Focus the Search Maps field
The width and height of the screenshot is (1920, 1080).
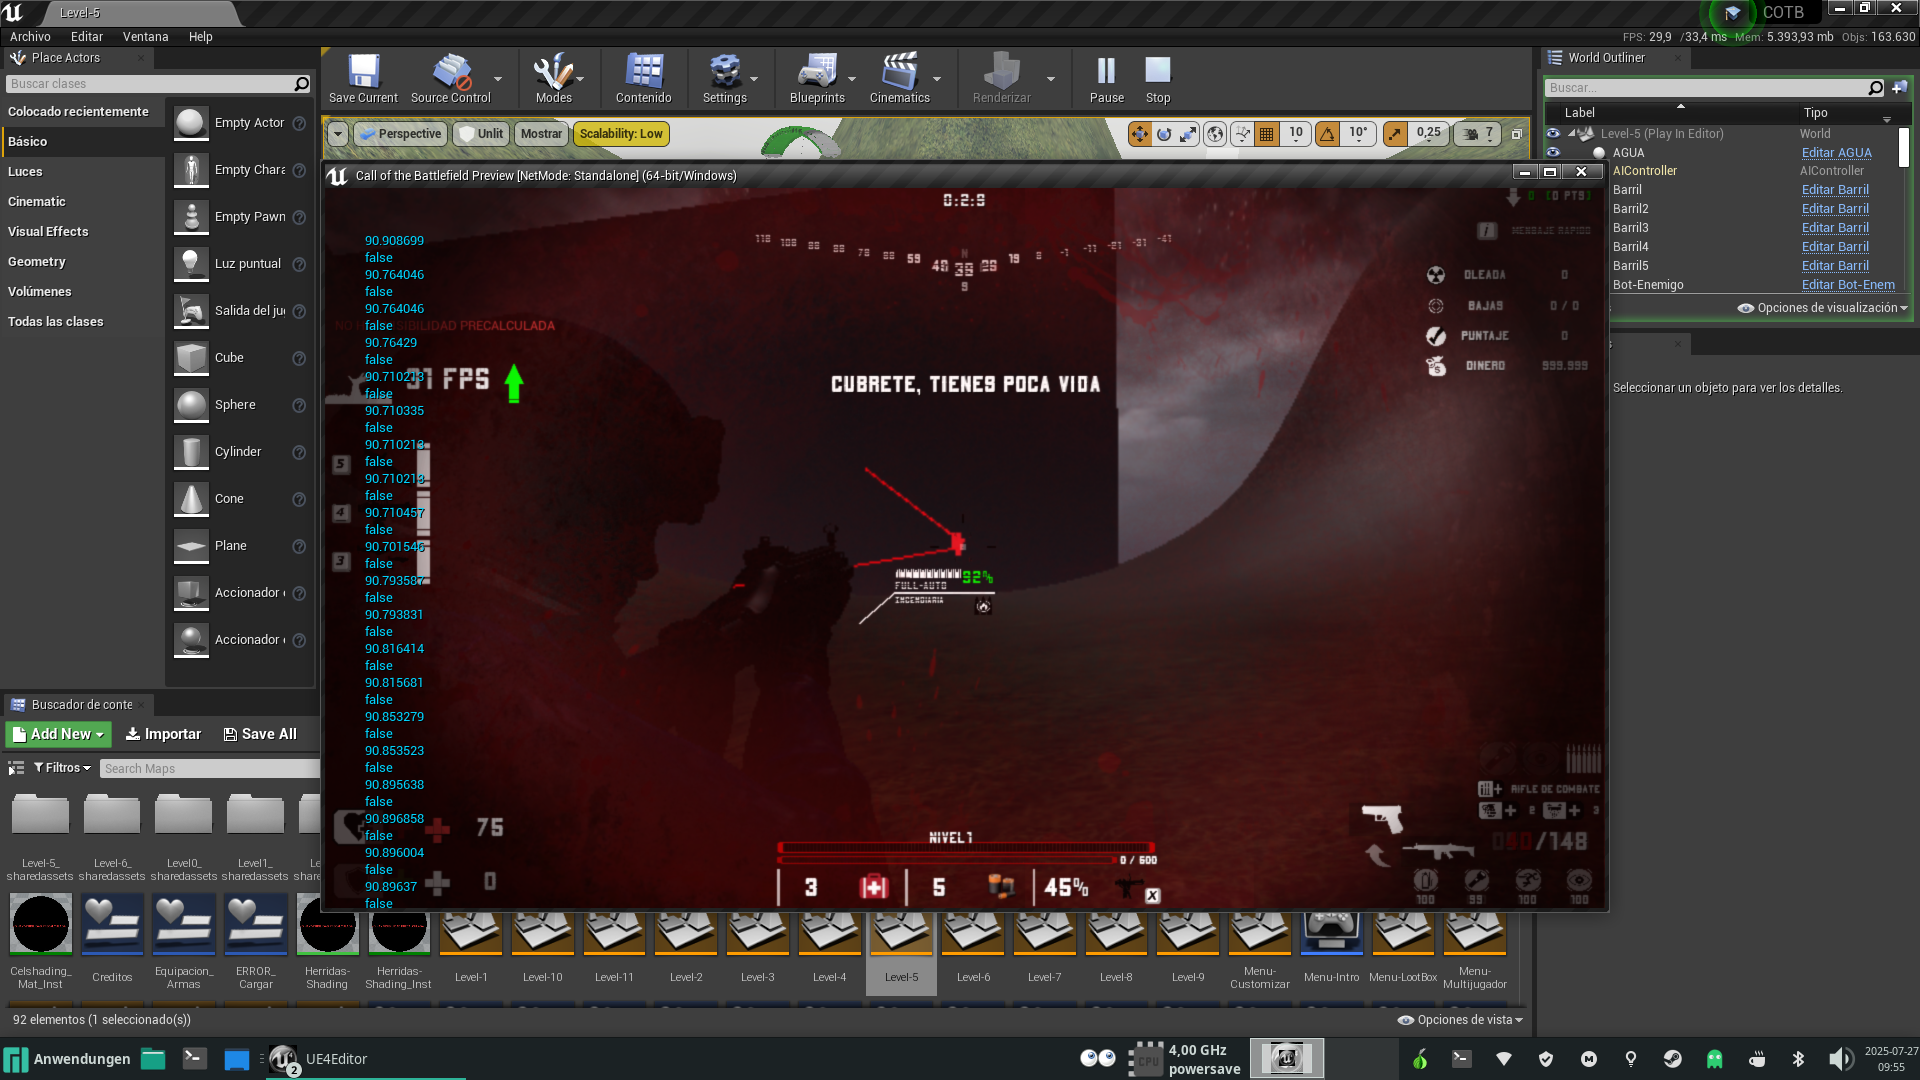[x=210, y=769]
